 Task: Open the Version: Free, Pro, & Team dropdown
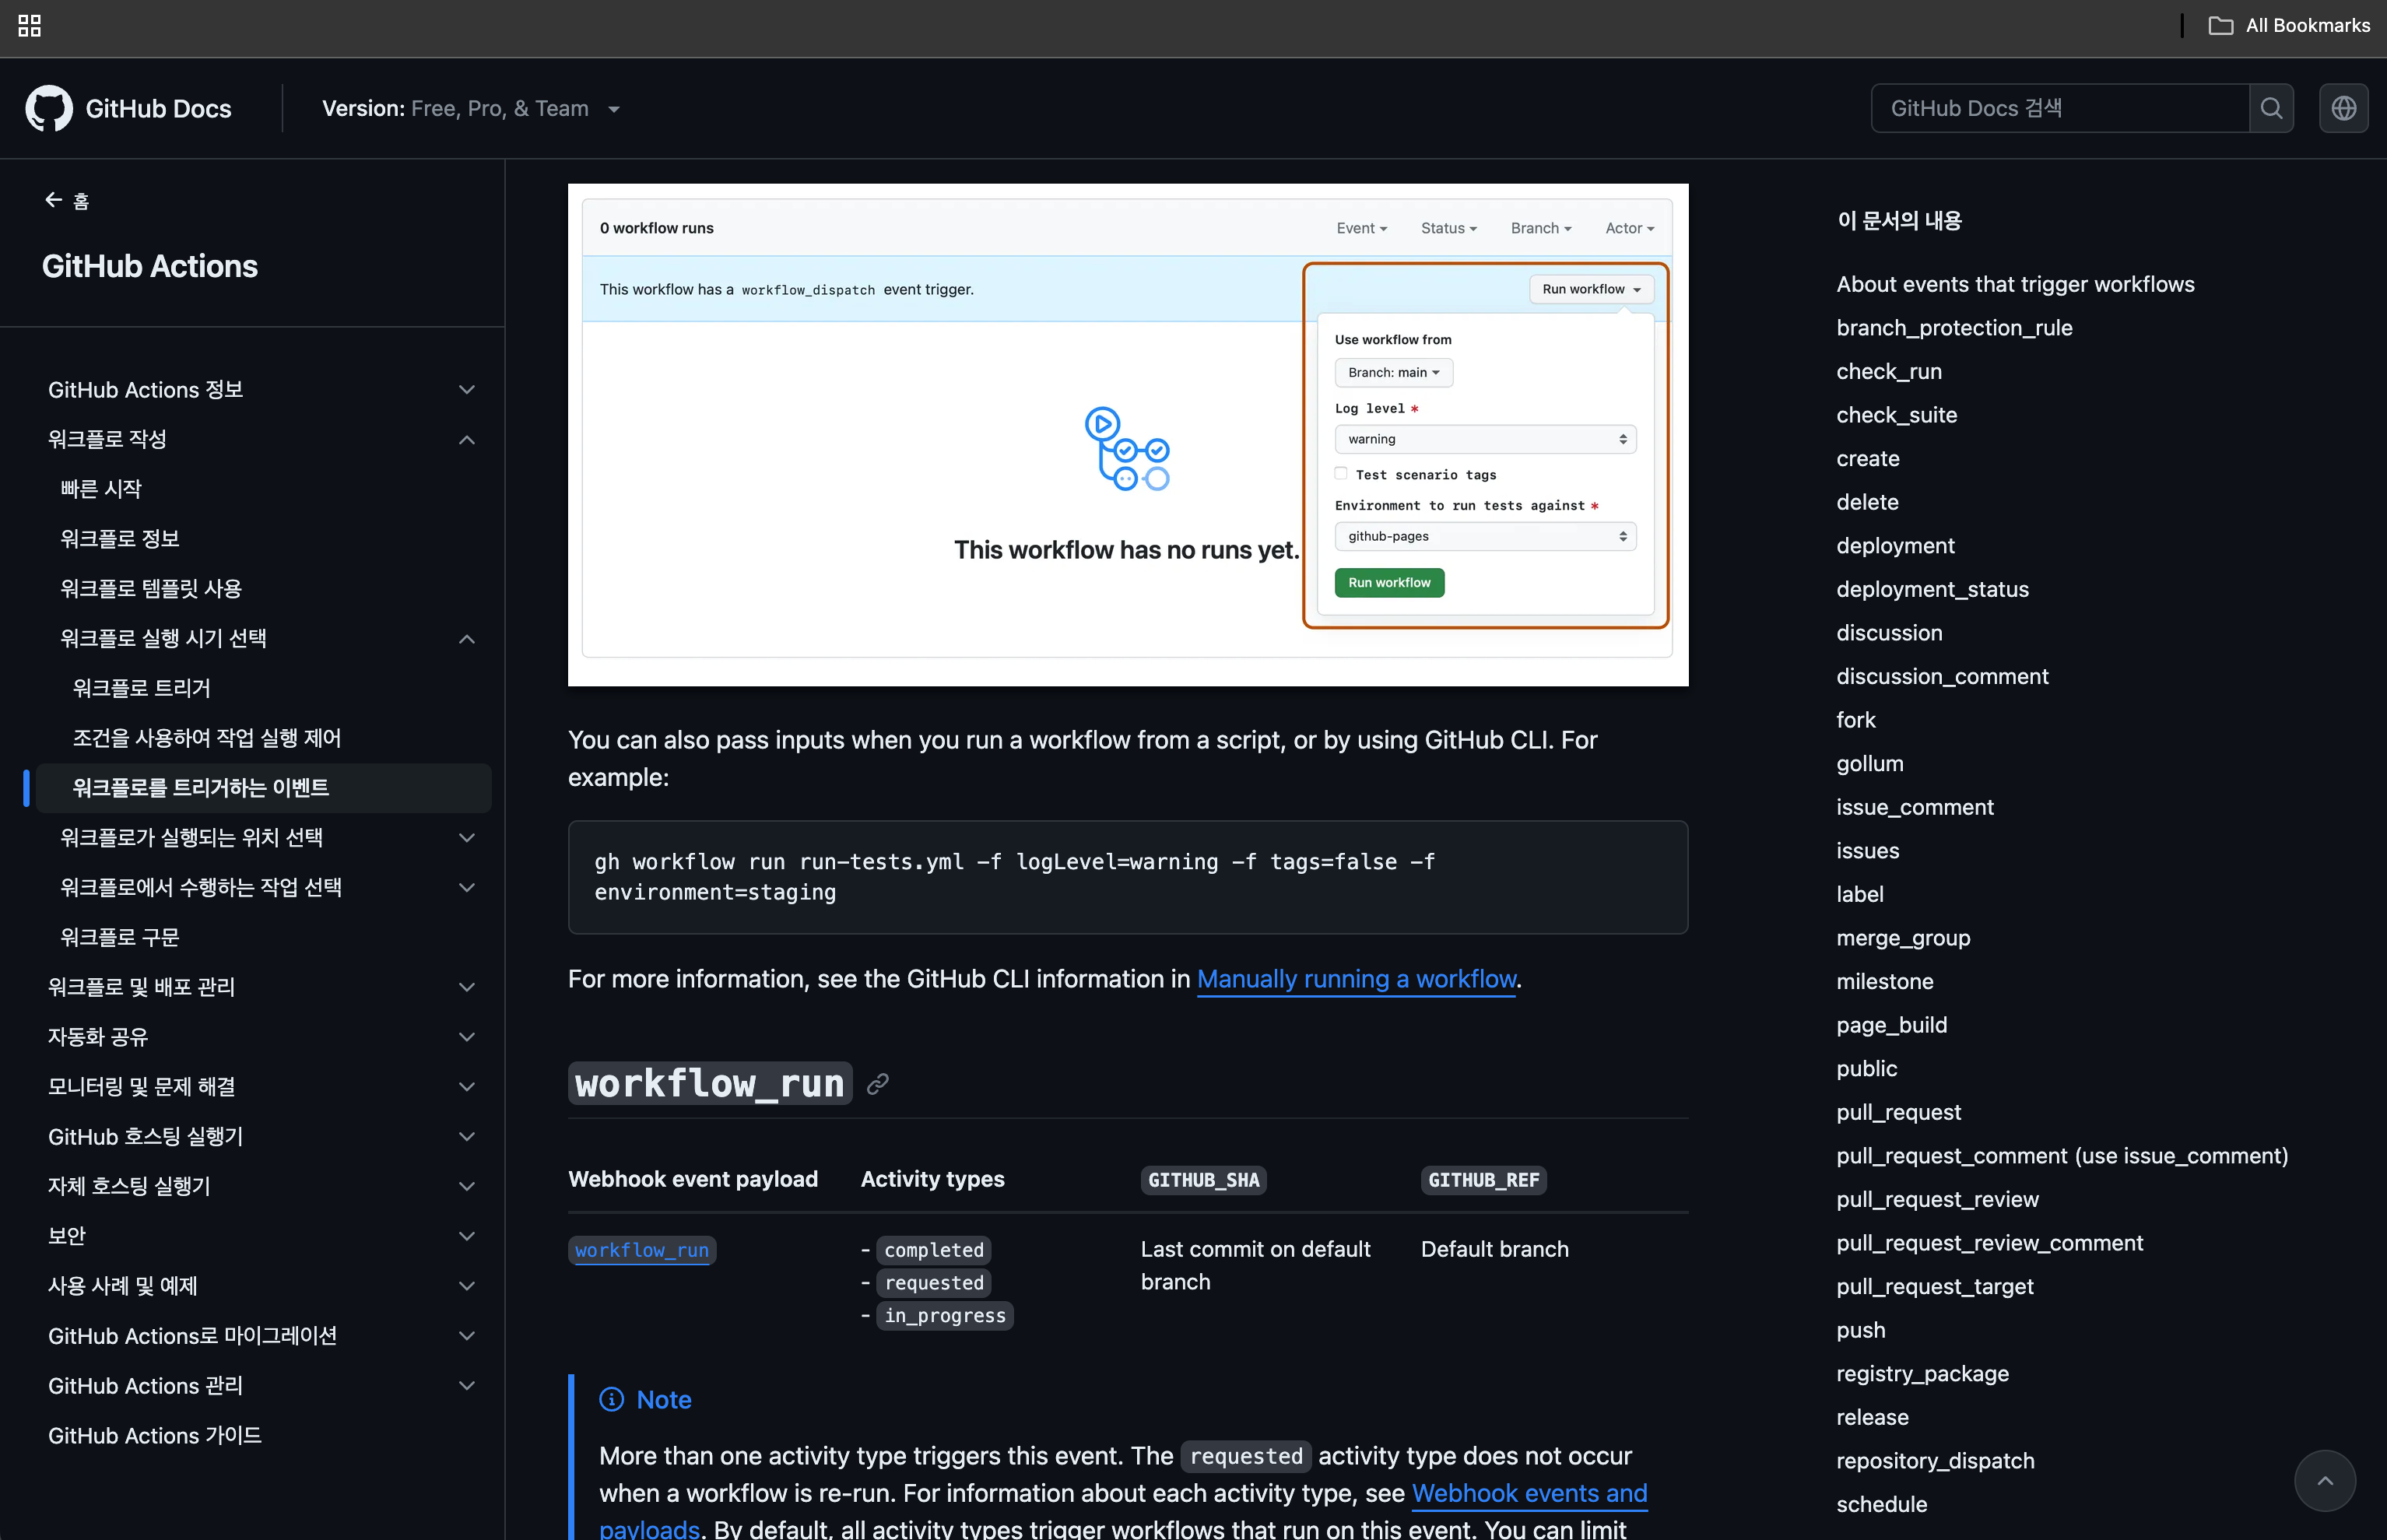[471, 108]
